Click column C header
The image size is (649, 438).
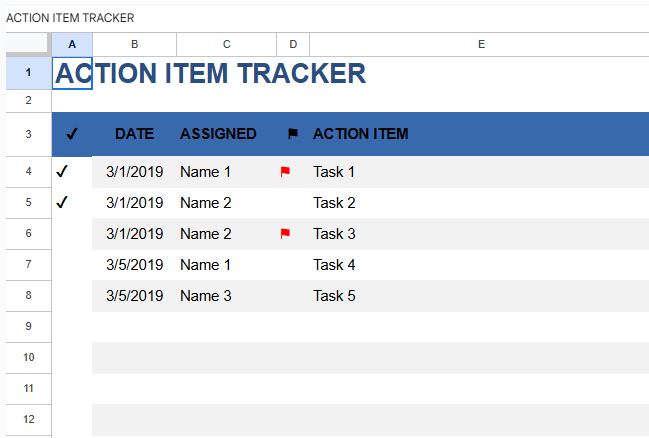pos(226,44)
